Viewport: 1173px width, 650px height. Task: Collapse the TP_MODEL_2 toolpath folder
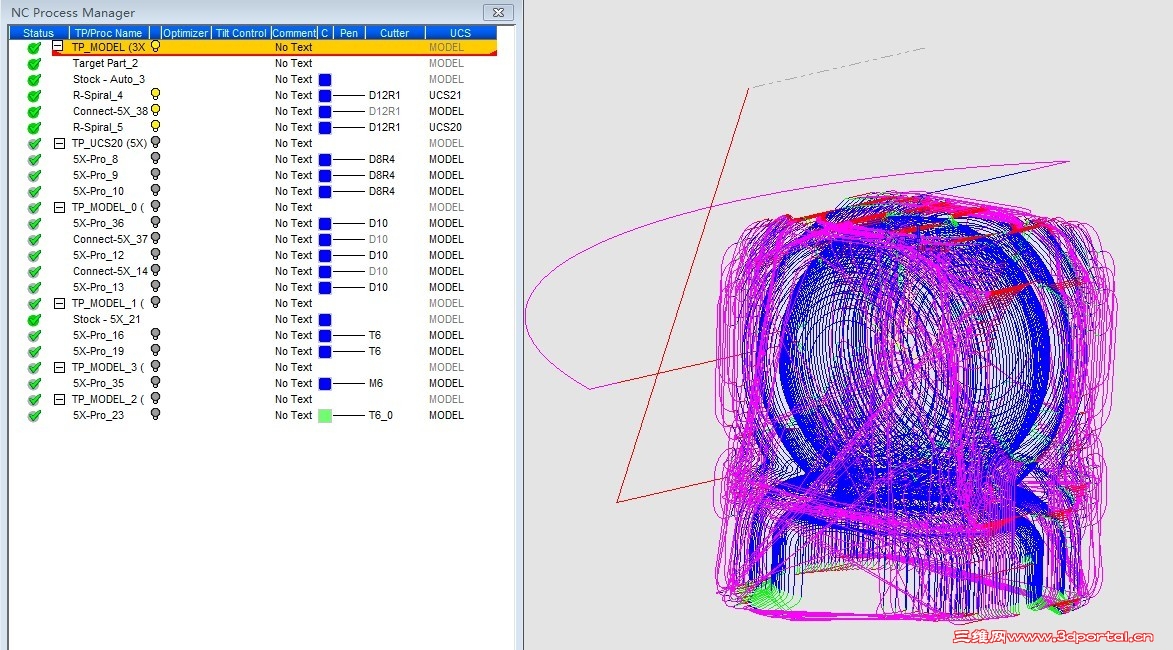[59, 399]
